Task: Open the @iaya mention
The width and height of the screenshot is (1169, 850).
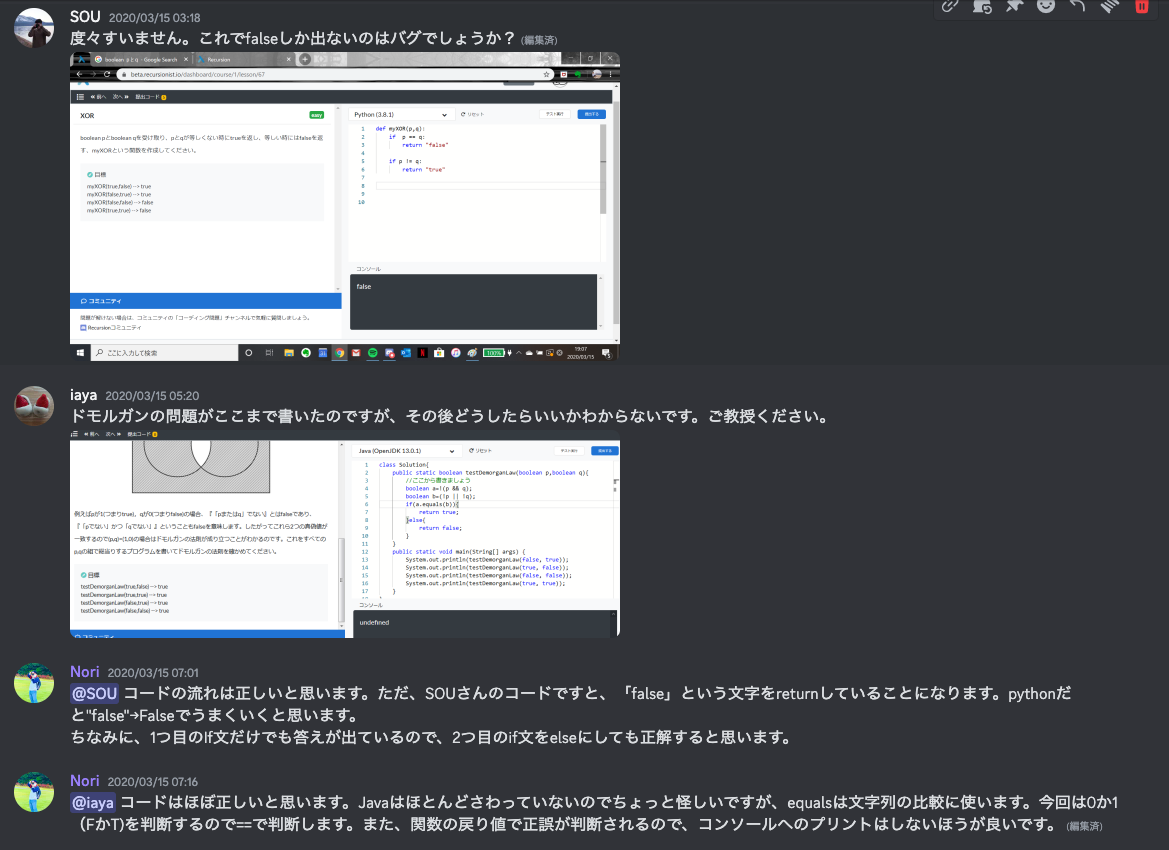Action: click(94, 801)
